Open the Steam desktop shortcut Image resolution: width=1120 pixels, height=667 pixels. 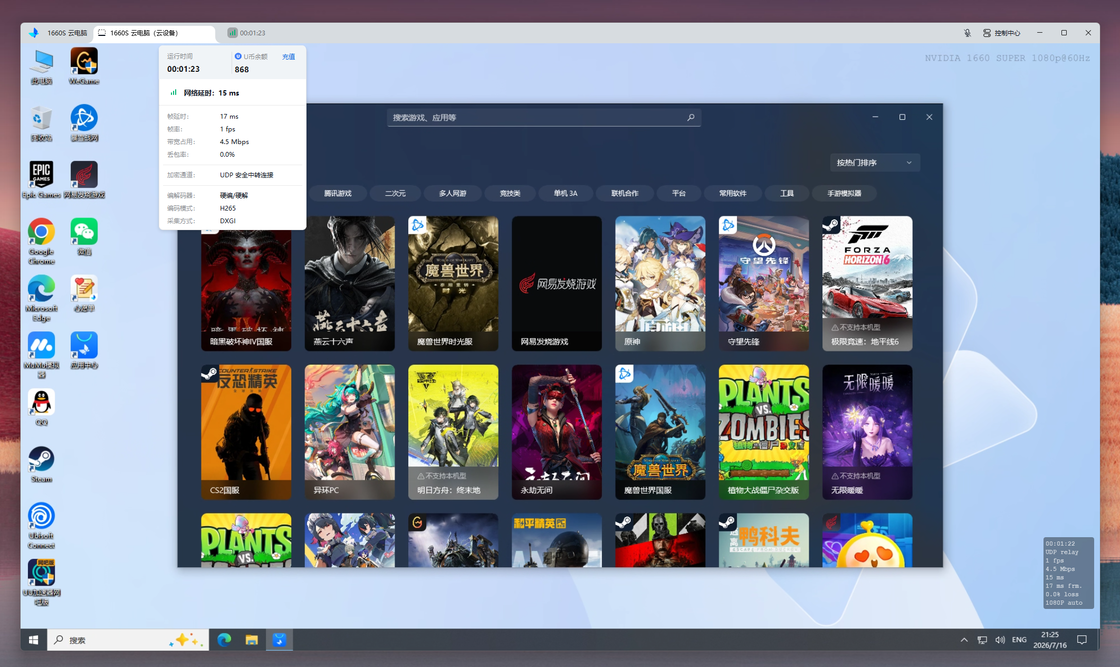(41, 465)
